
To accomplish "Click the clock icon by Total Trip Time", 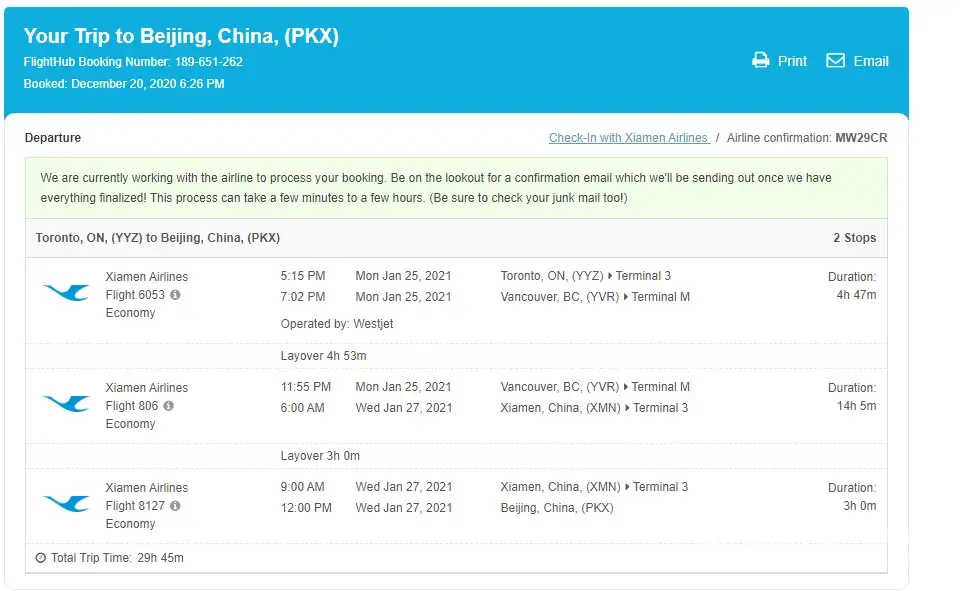I will (x=40, y=558).
